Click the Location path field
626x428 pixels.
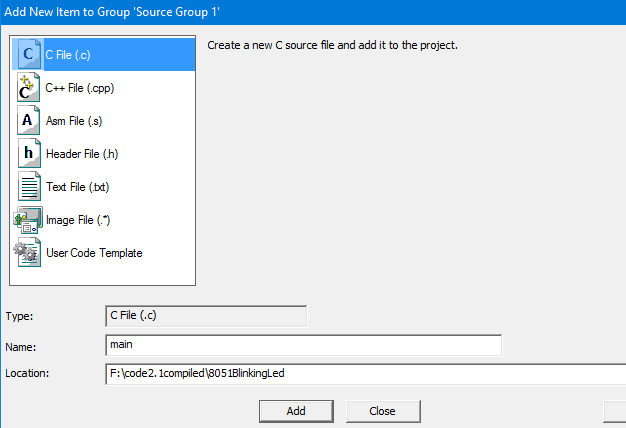(x=365, y=374)
